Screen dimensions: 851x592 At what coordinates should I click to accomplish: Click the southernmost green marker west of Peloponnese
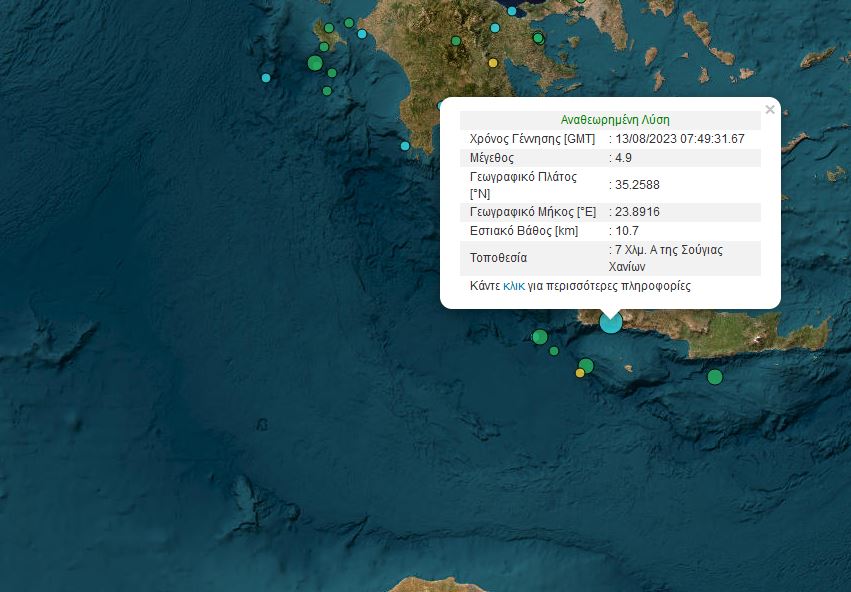pyautogui.click(x=327, y=91)
